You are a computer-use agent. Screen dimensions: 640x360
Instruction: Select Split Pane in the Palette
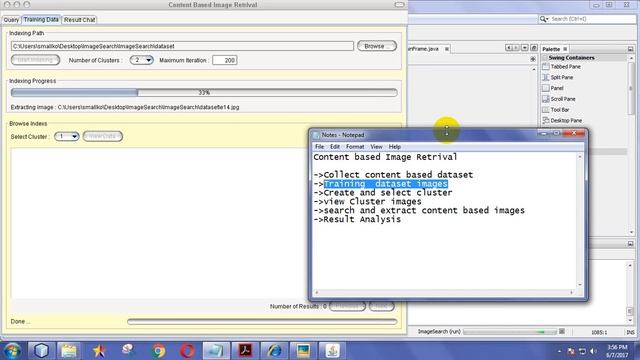(x=562, y=77)
